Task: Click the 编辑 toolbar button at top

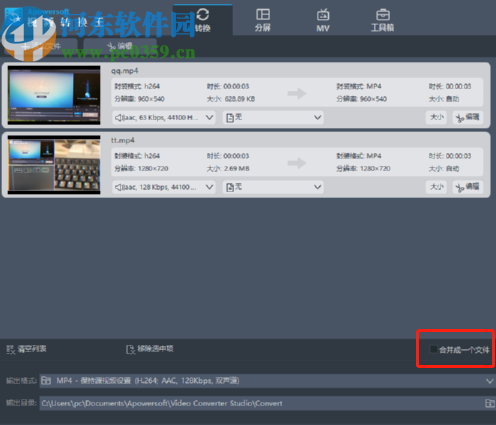Action: [120, 46]
